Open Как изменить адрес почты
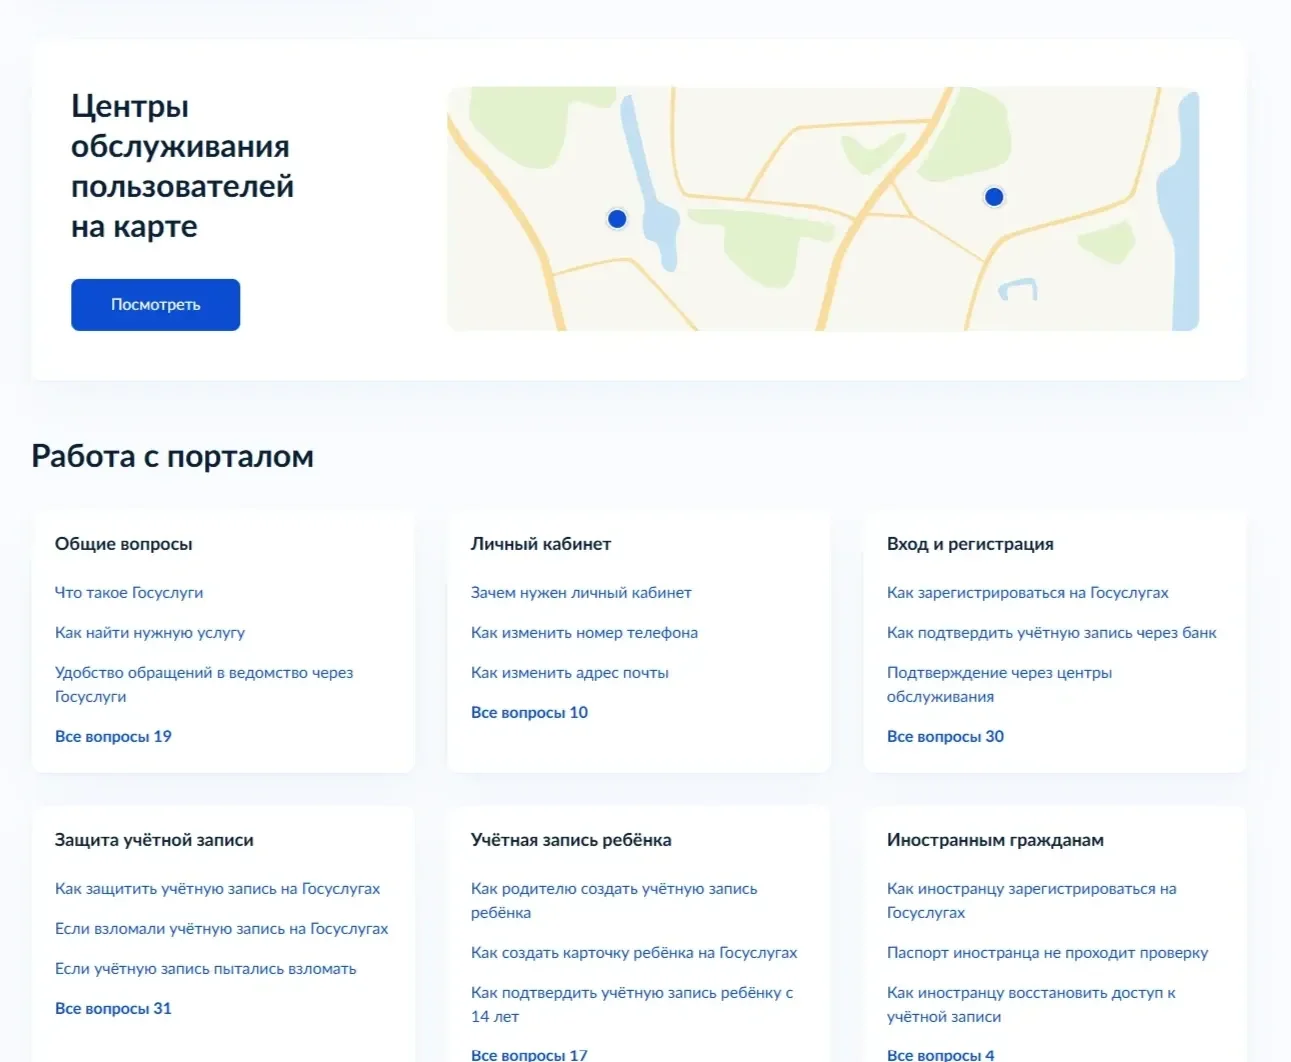 coord(570,673)
